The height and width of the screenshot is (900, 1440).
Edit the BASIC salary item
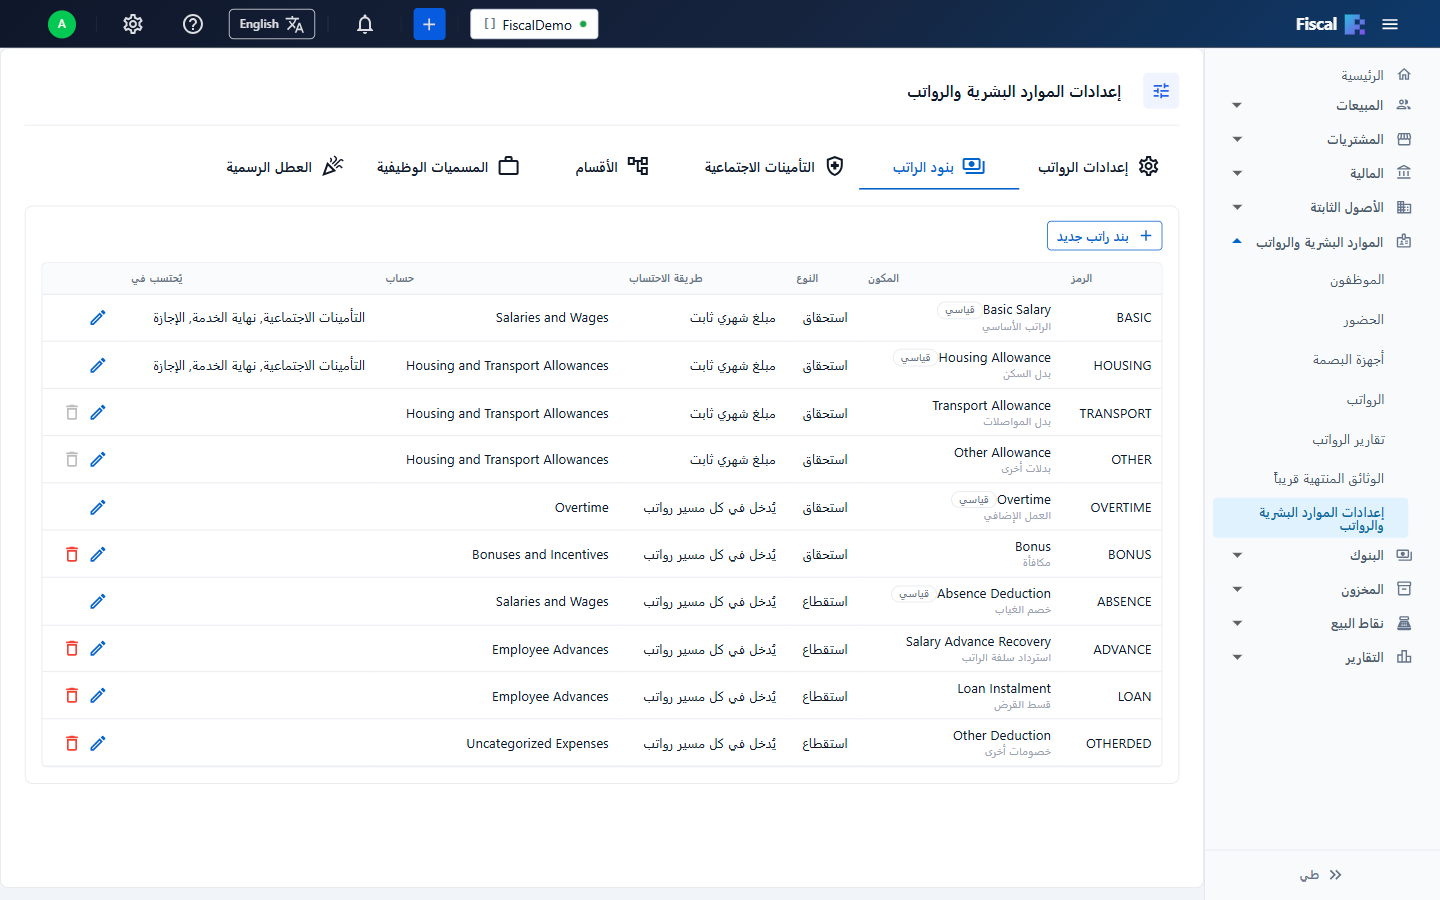[98, 318]
